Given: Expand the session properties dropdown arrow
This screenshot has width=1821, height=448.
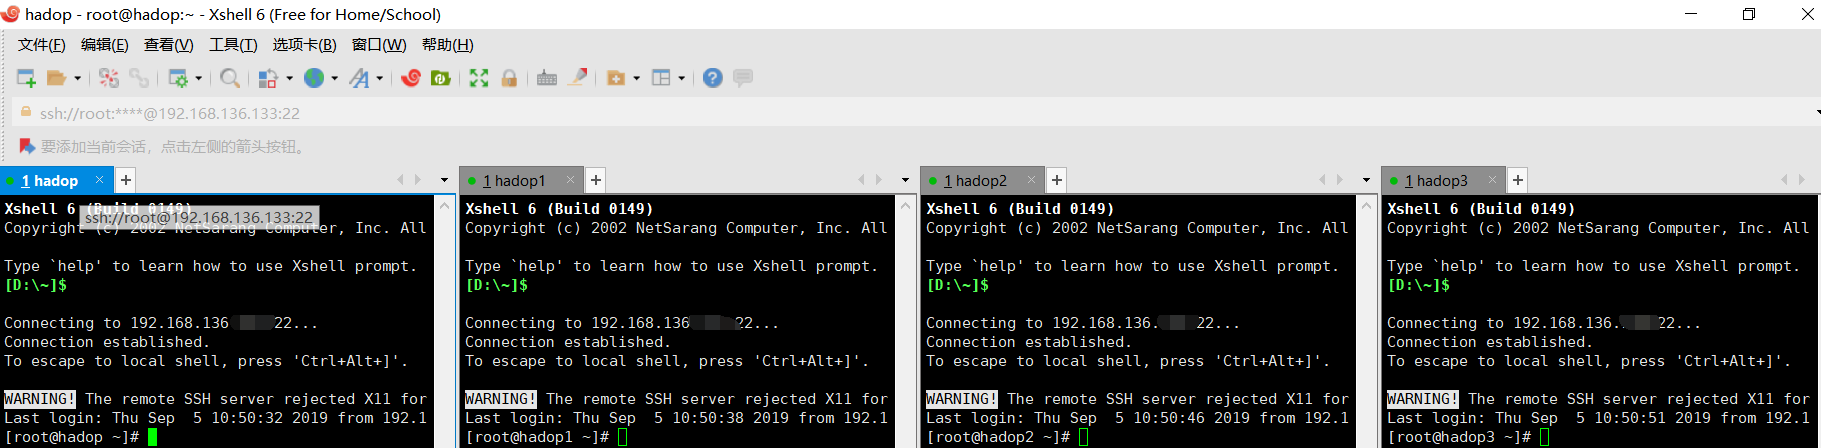Looking at the screenshot, I should pyautogui.click(x=198, y=78).
